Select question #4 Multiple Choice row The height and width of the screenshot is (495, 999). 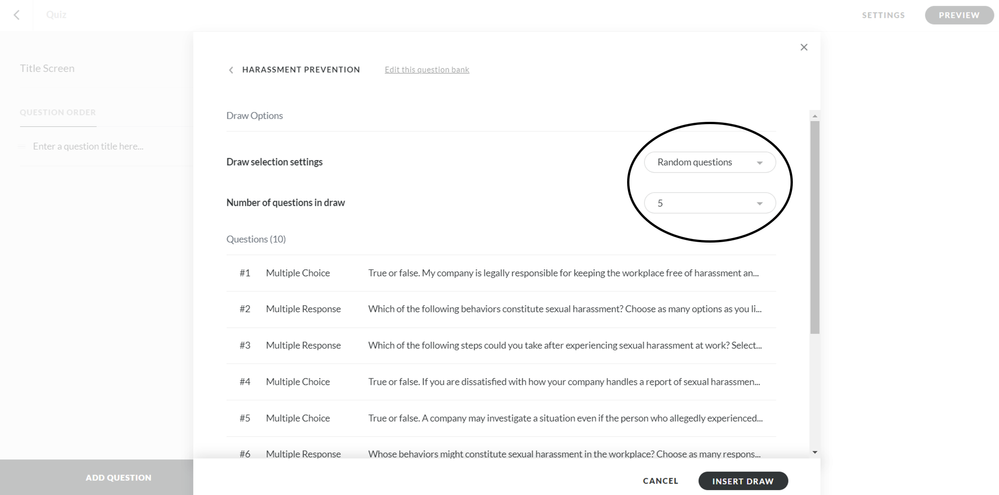500,381
